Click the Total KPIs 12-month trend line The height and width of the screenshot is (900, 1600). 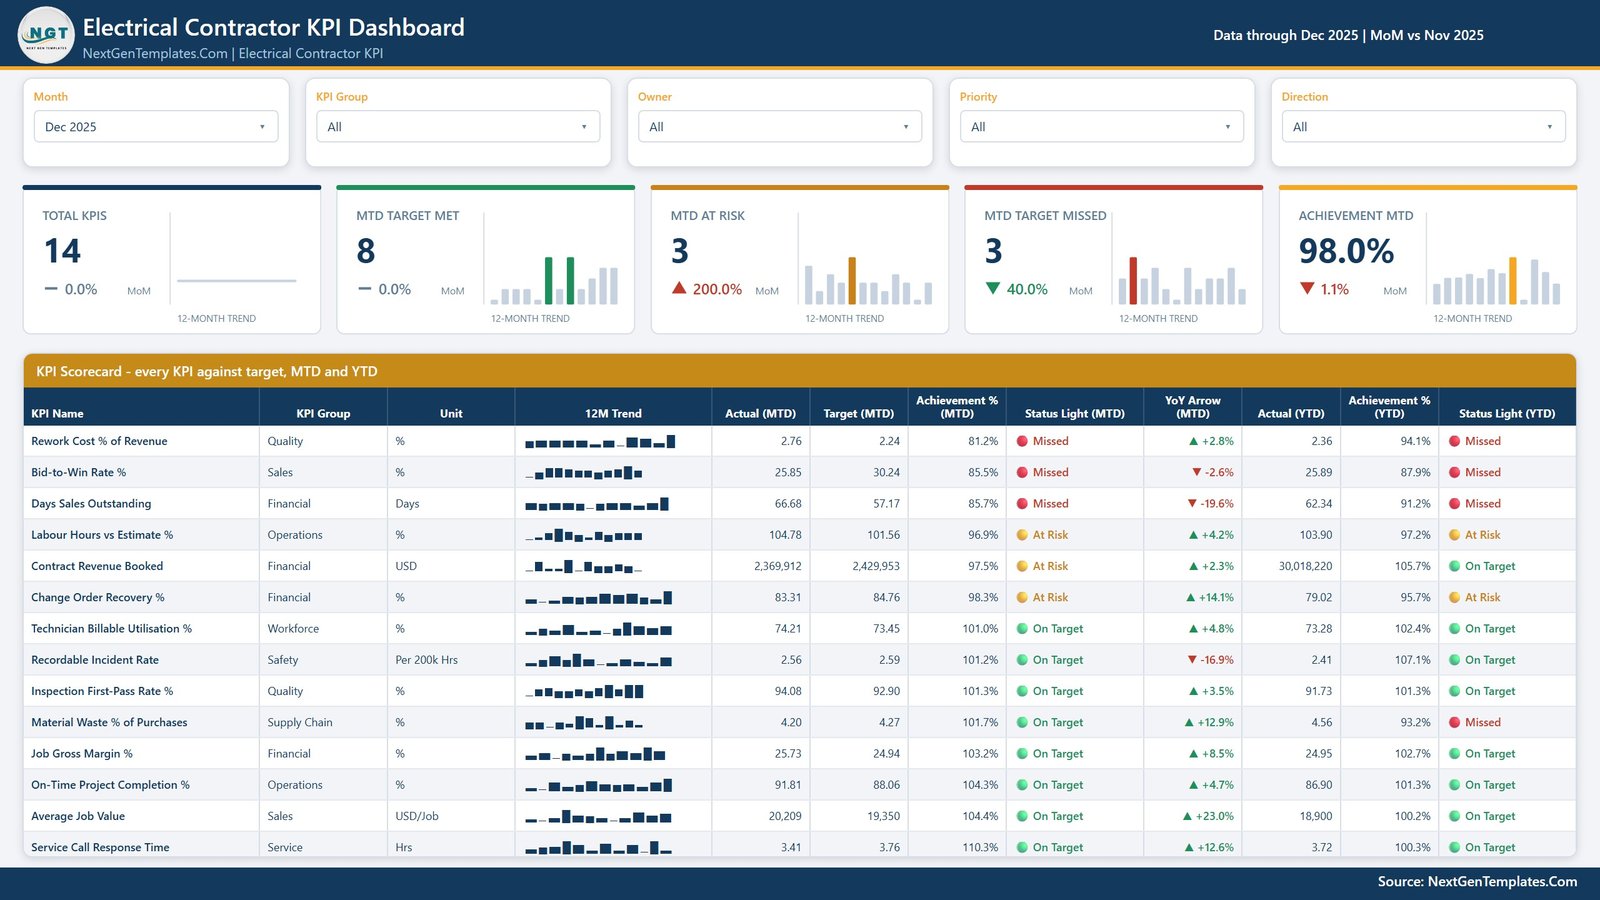pyautogui.click(x=237, y=281)
